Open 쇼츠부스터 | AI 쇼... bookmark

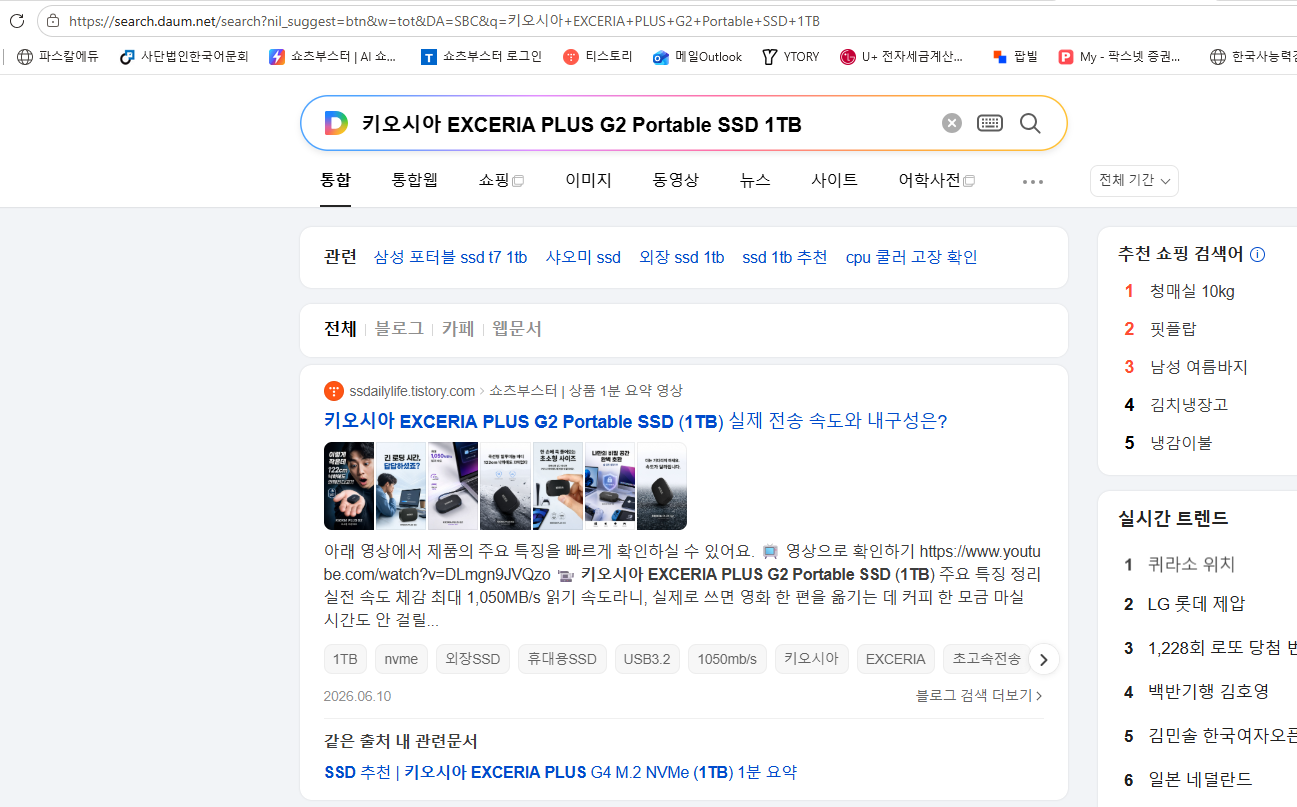click(x=333, y=57)
